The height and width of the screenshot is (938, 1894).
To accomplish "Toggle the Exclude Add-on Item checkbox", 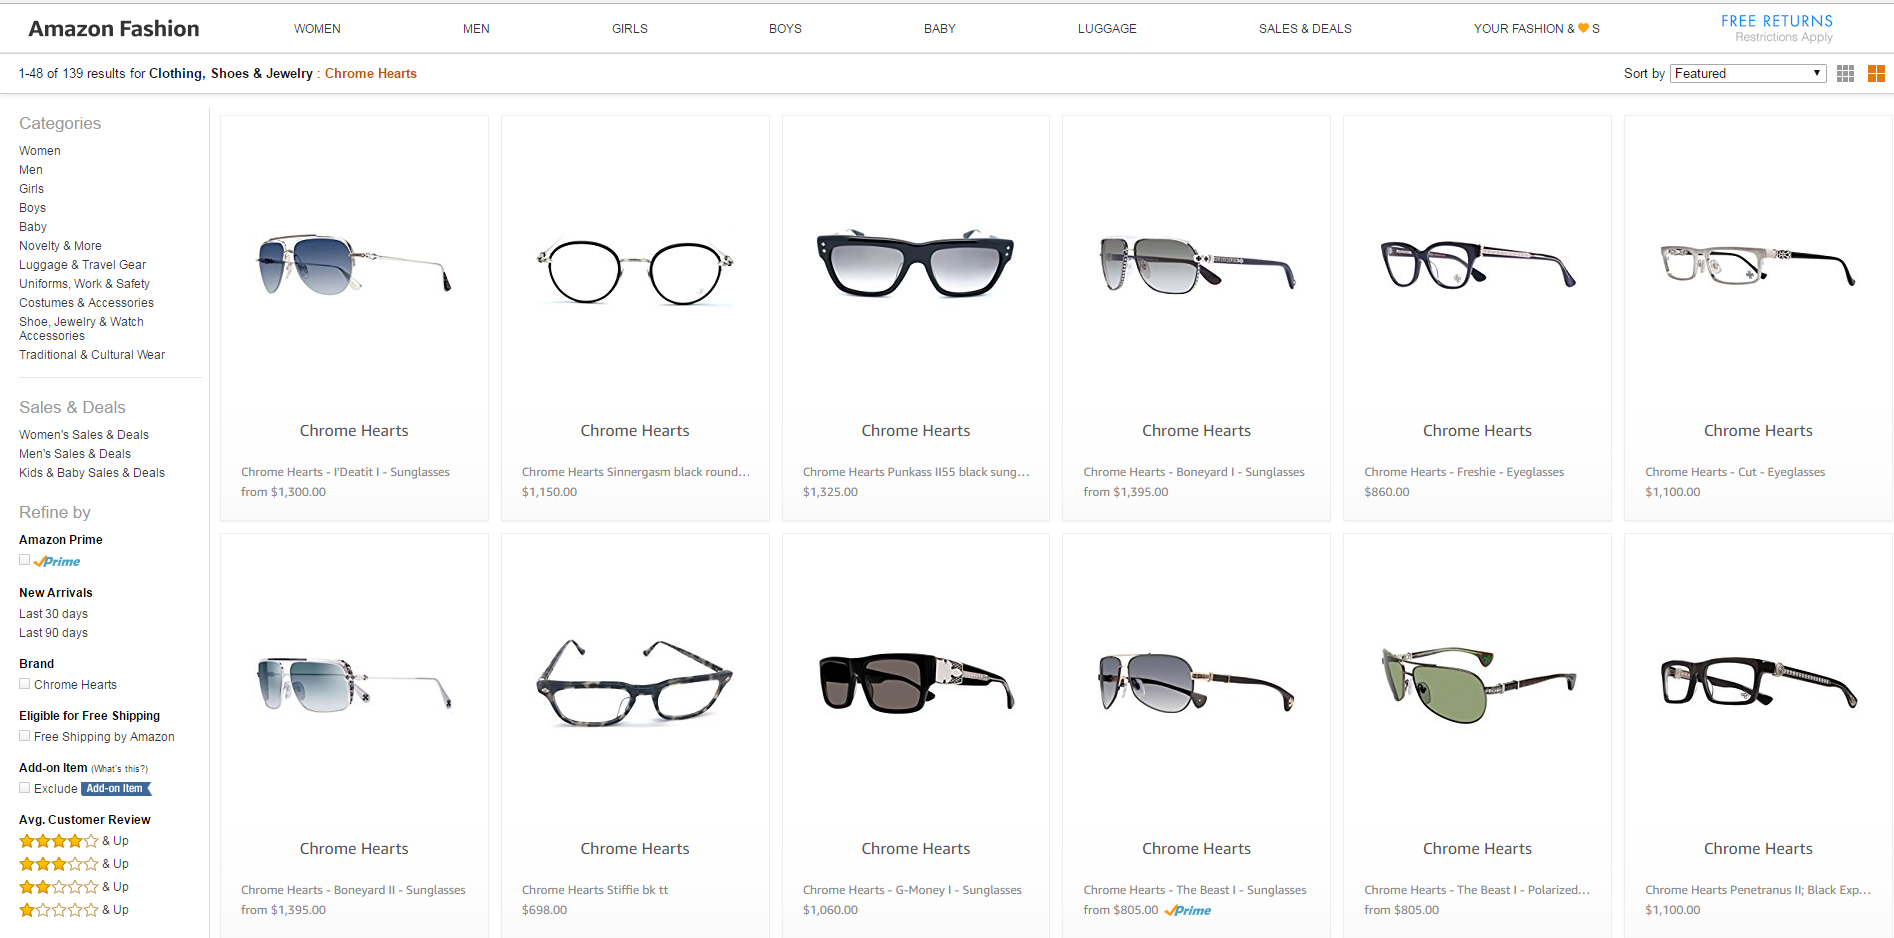I will coord(25,788).
